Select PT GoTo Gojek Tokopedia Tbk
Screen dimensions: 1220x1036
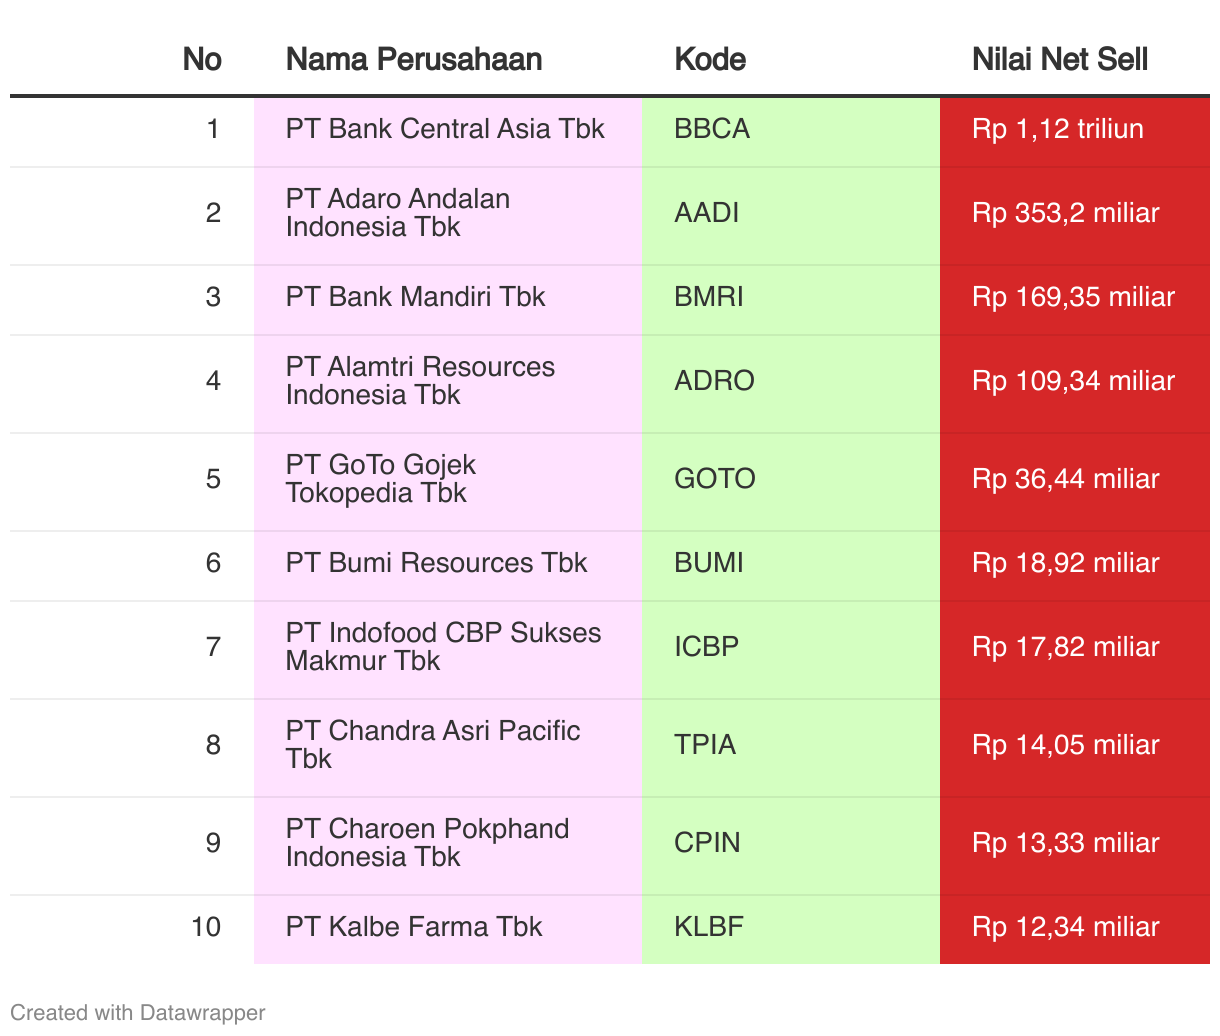pyautogui.click(x=380, y=479)
